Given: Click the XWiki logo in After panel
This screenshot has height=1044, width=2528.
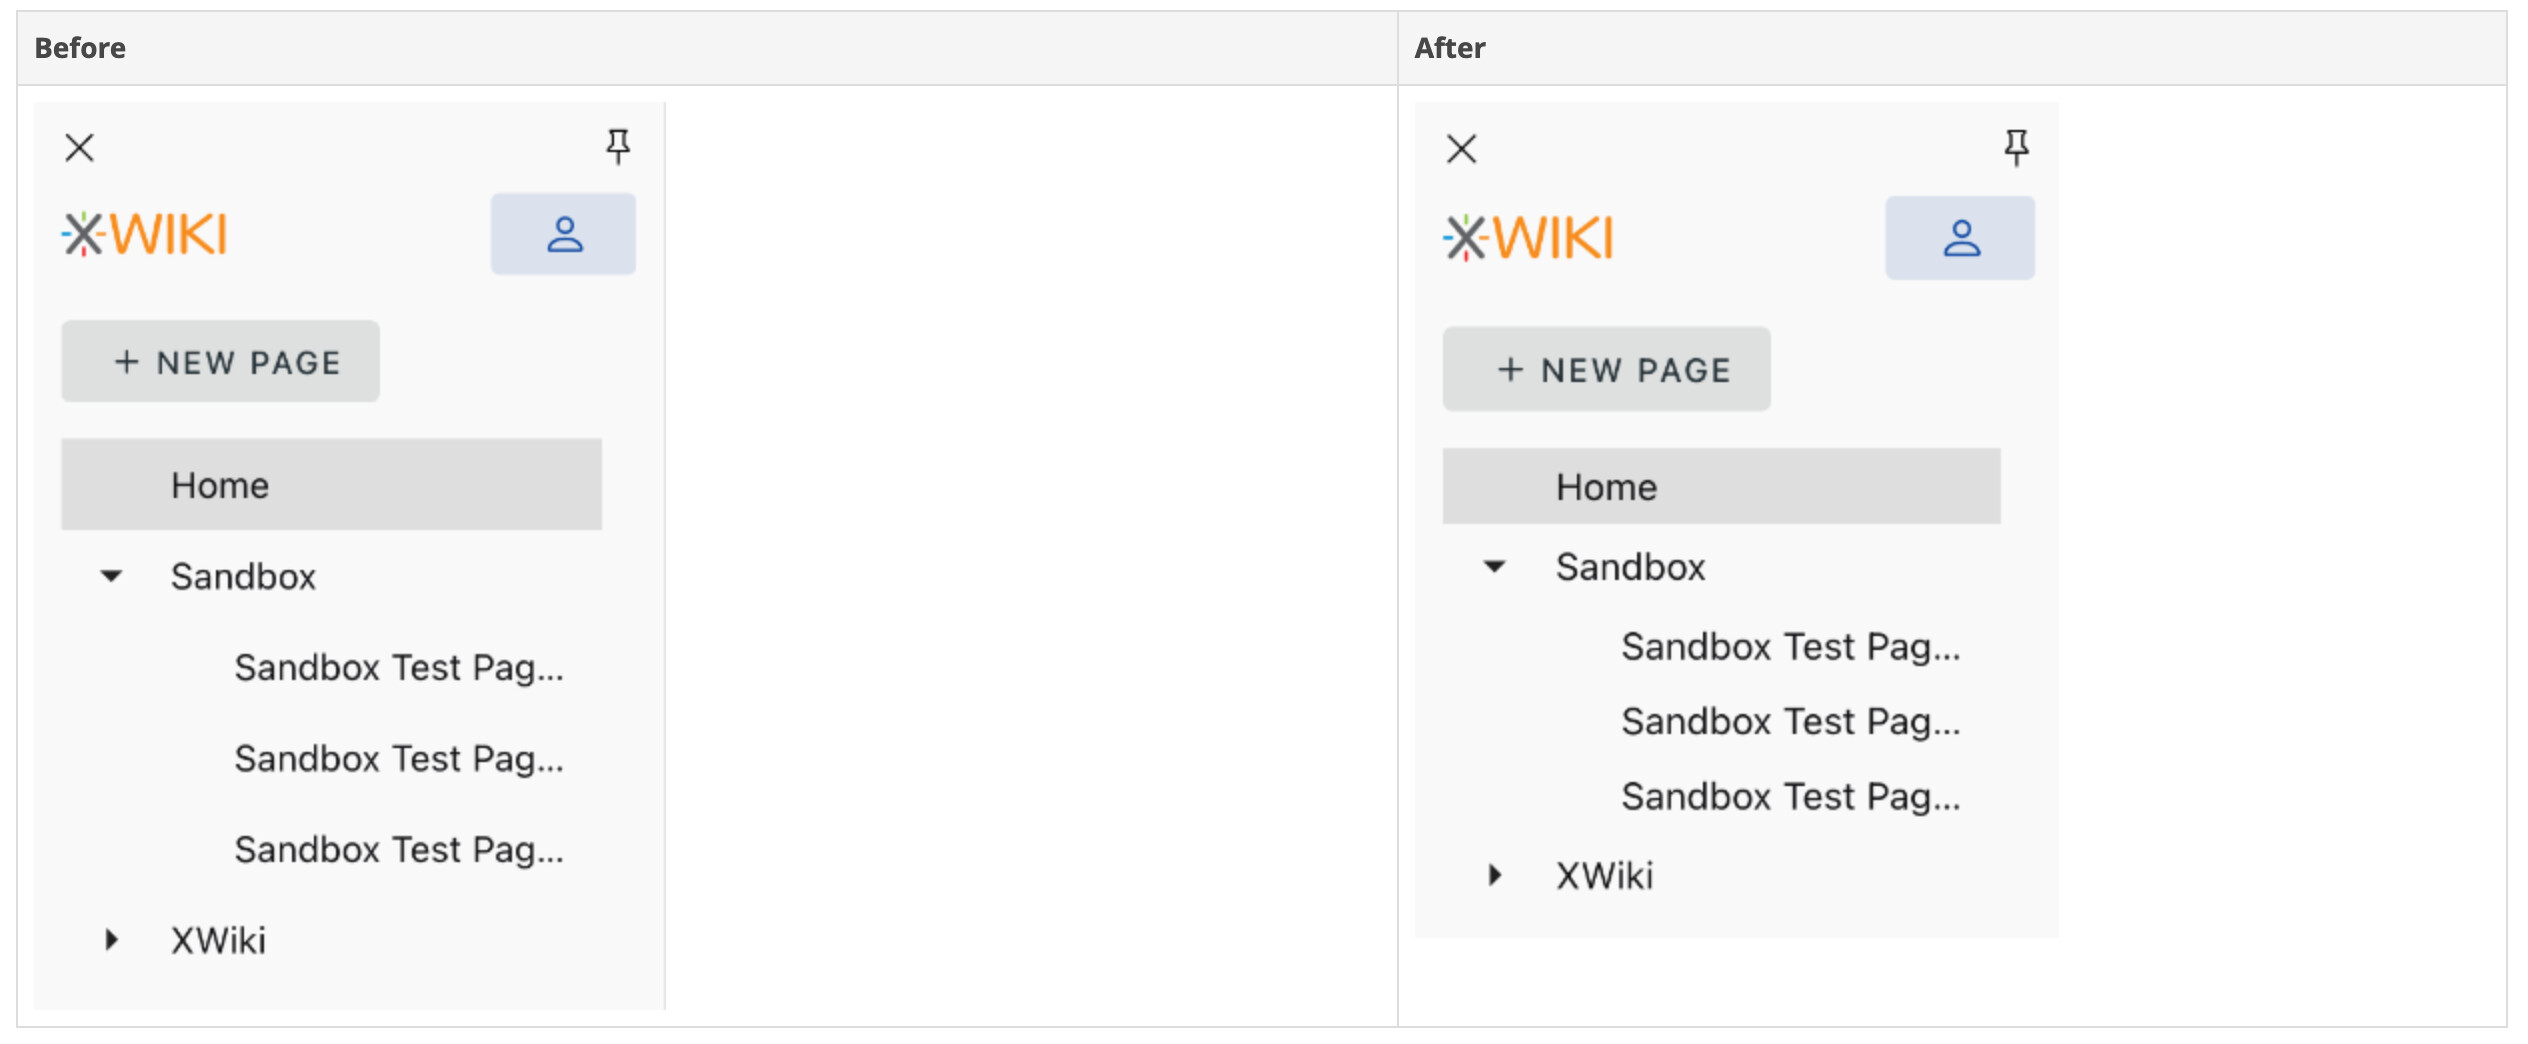Looking at the screenshot, I should coord(1527,238).
